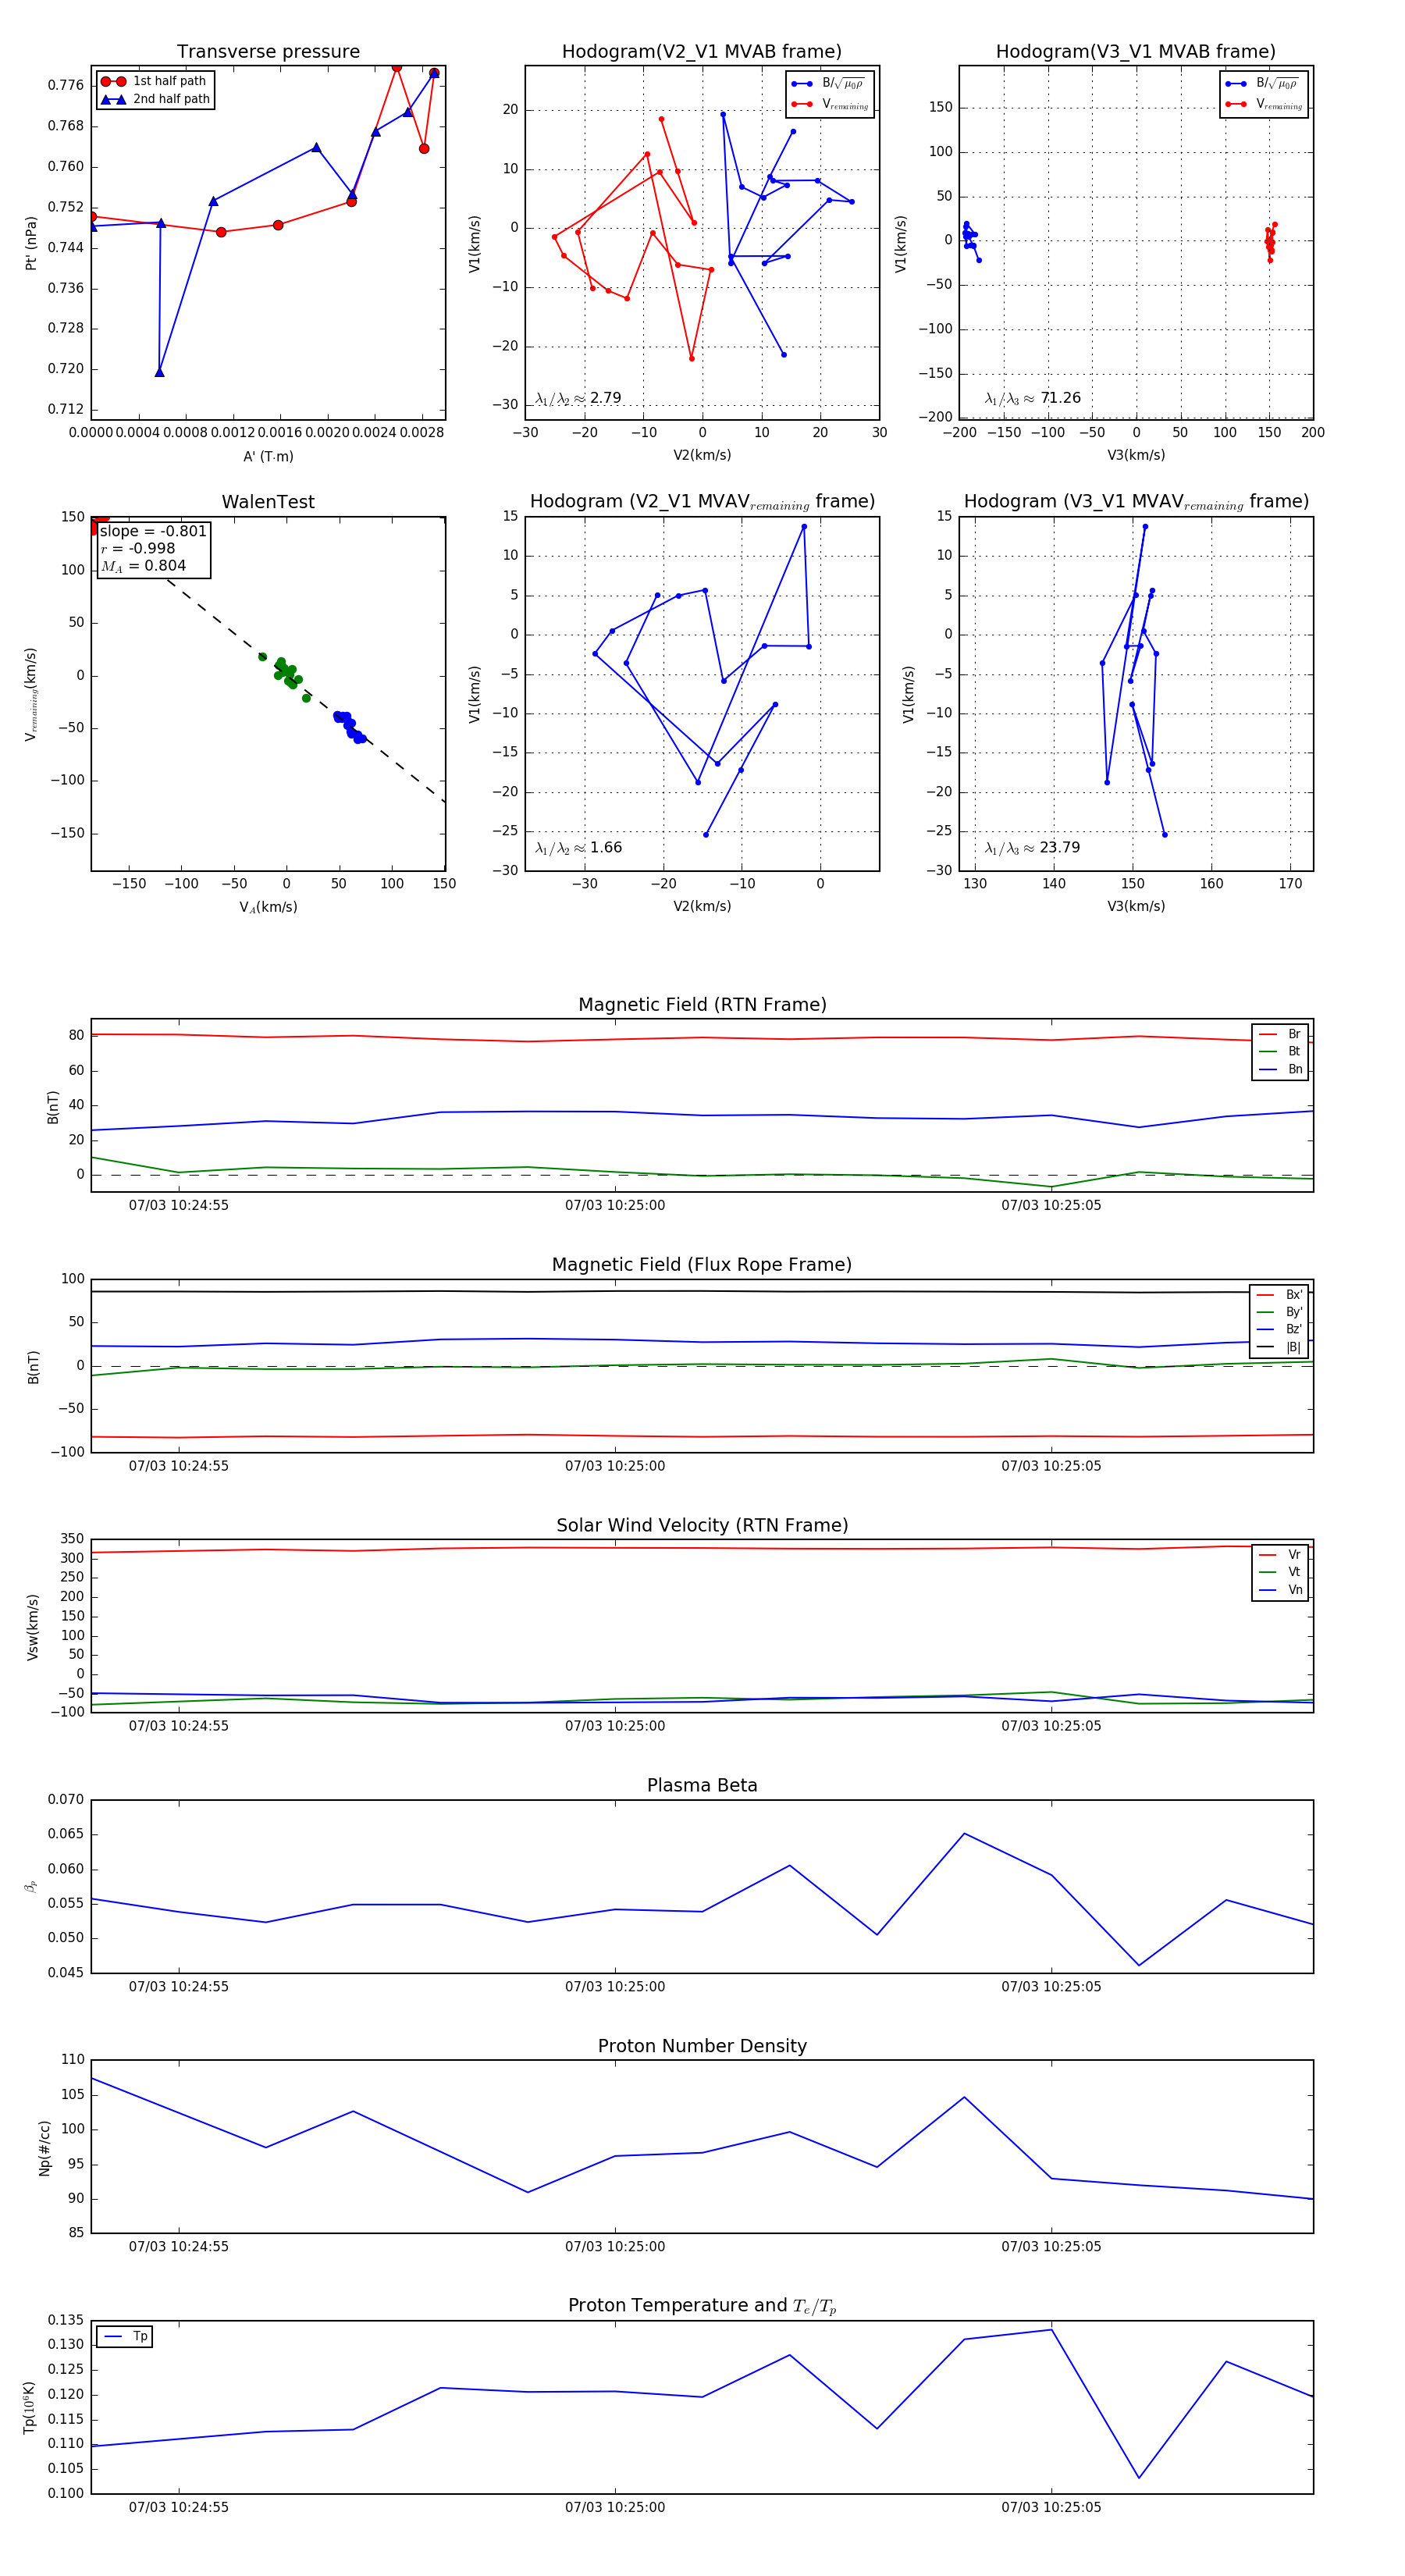Click the λ1/λ3 ≈ 23.79 annotation

[1032, 848]
